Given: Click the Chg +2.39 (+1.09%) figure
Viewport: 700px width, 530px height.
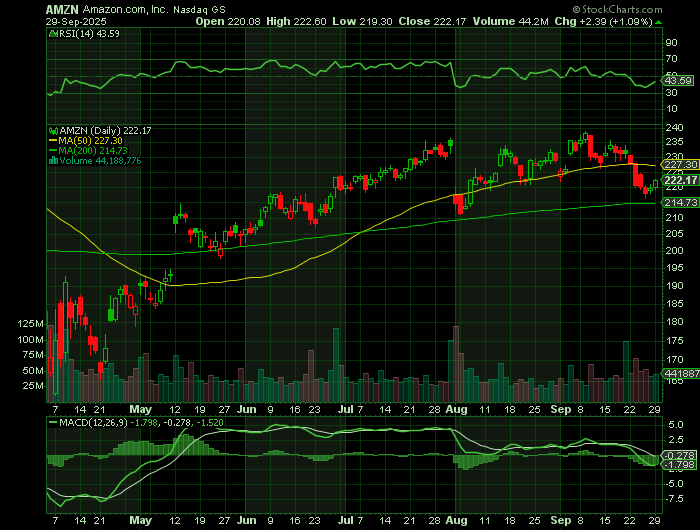Looking at the screenshot, I should pyautogui.click(x=603, y=21).
